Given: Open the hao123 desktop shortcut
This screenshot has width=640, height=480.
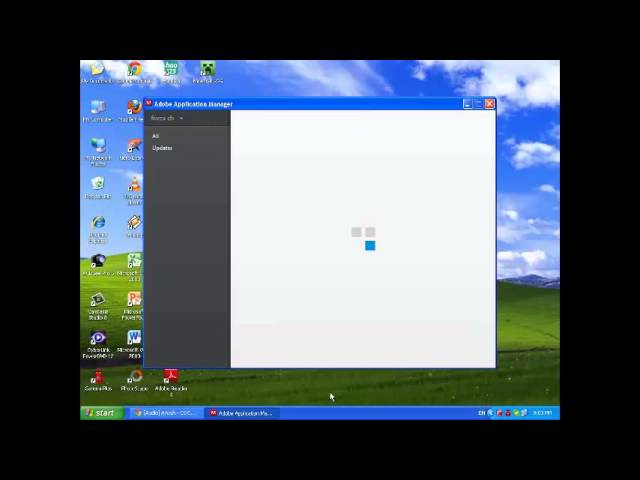Looking at the screenshot, I should pos(171,73).
